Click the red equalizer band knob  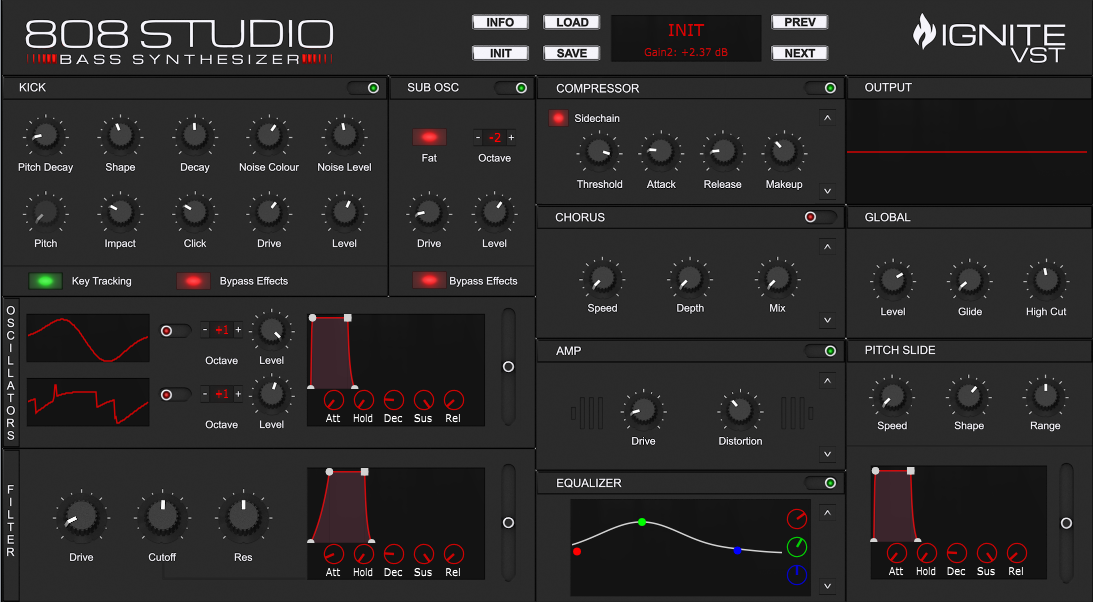tap(797, 518)
